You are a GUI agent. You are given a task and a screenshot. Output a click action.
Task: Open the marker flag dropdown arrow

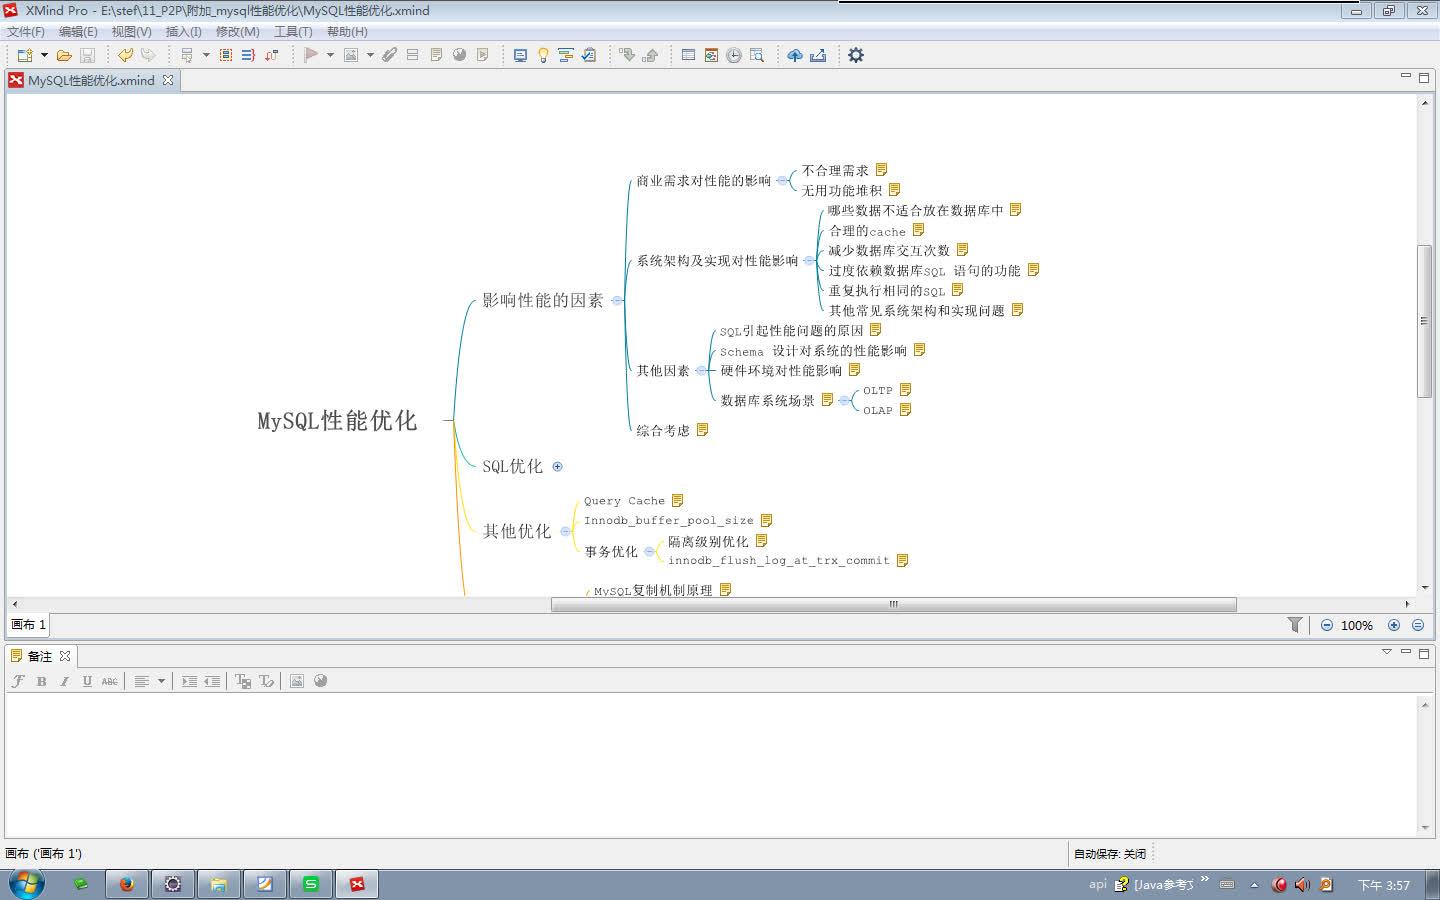tap(330, 55)
